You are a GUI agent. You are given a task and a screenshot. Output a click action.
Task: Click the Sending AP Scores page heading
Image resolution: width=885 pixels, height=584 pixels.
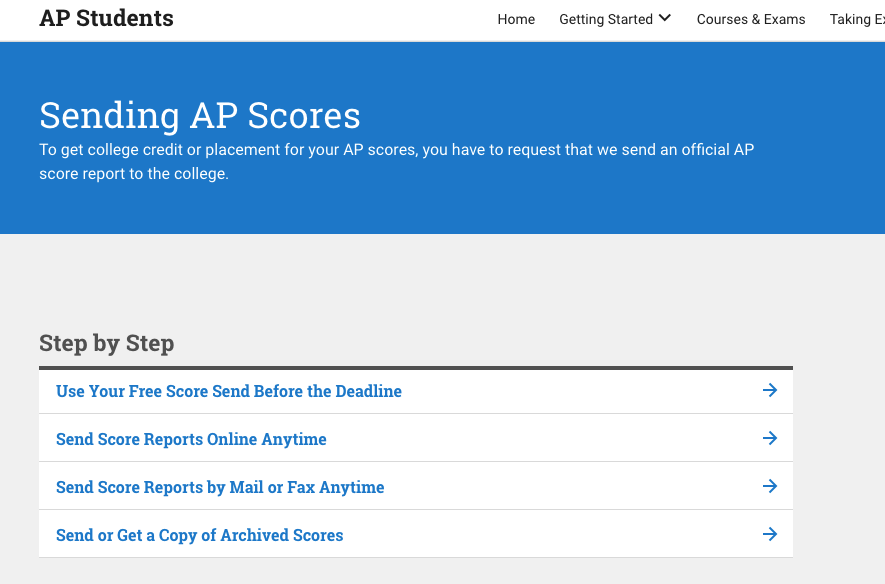pyautogui.click(x=200, y=115)
